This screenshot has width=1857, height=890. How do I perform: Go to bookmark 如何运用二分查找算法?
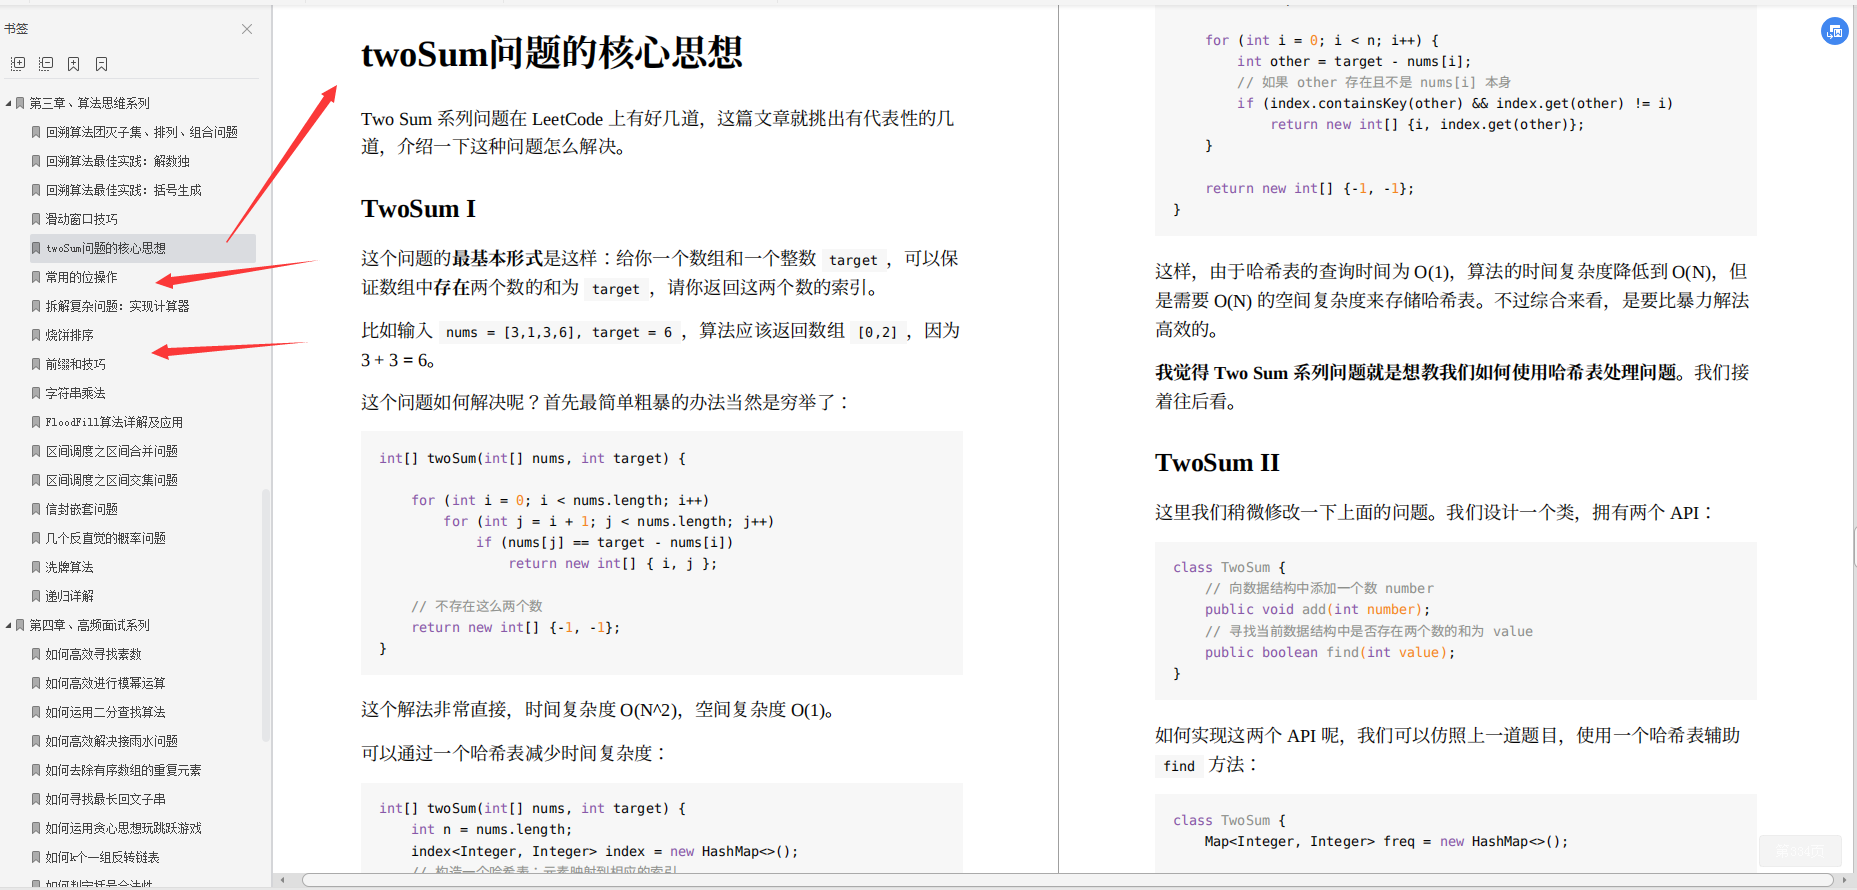(x=105, y=712)
